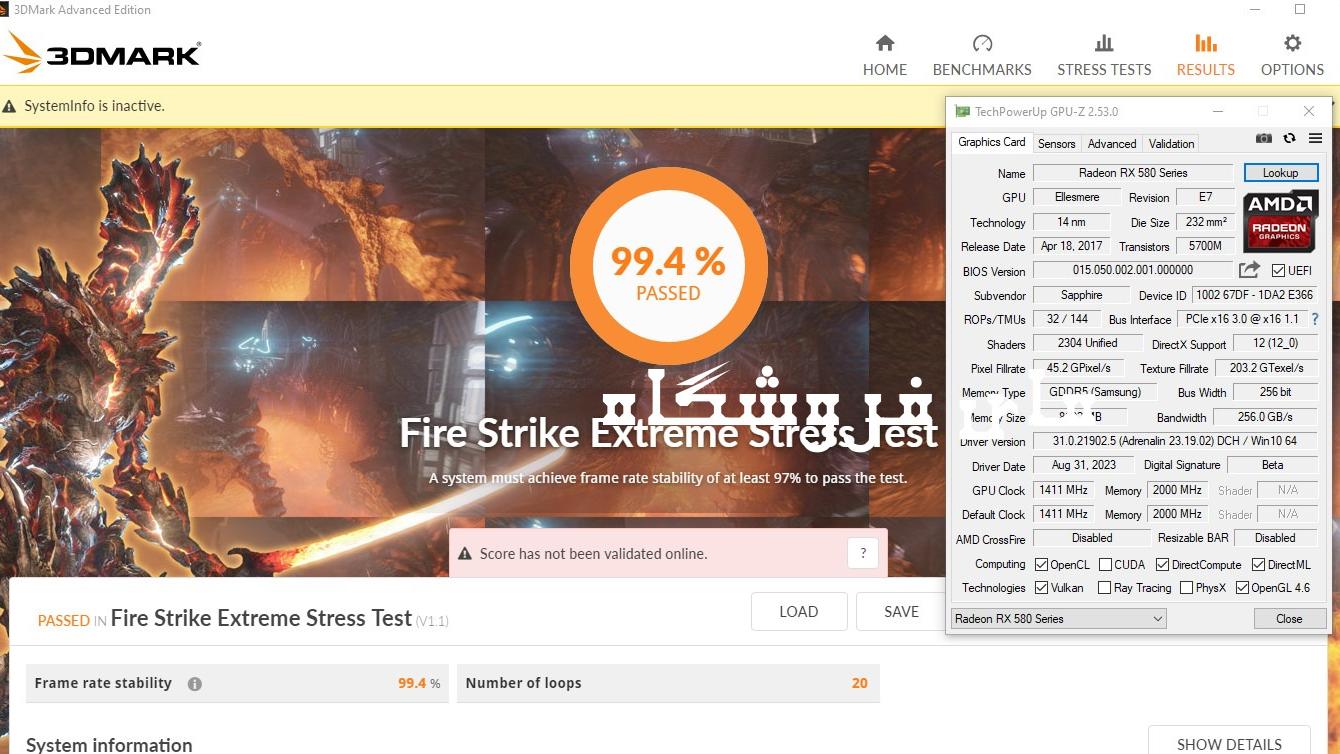This screenshot has height=754, width=1340.
Task: Open the Advanced tab in GPU-Z
Action: tap(1112, 144)
